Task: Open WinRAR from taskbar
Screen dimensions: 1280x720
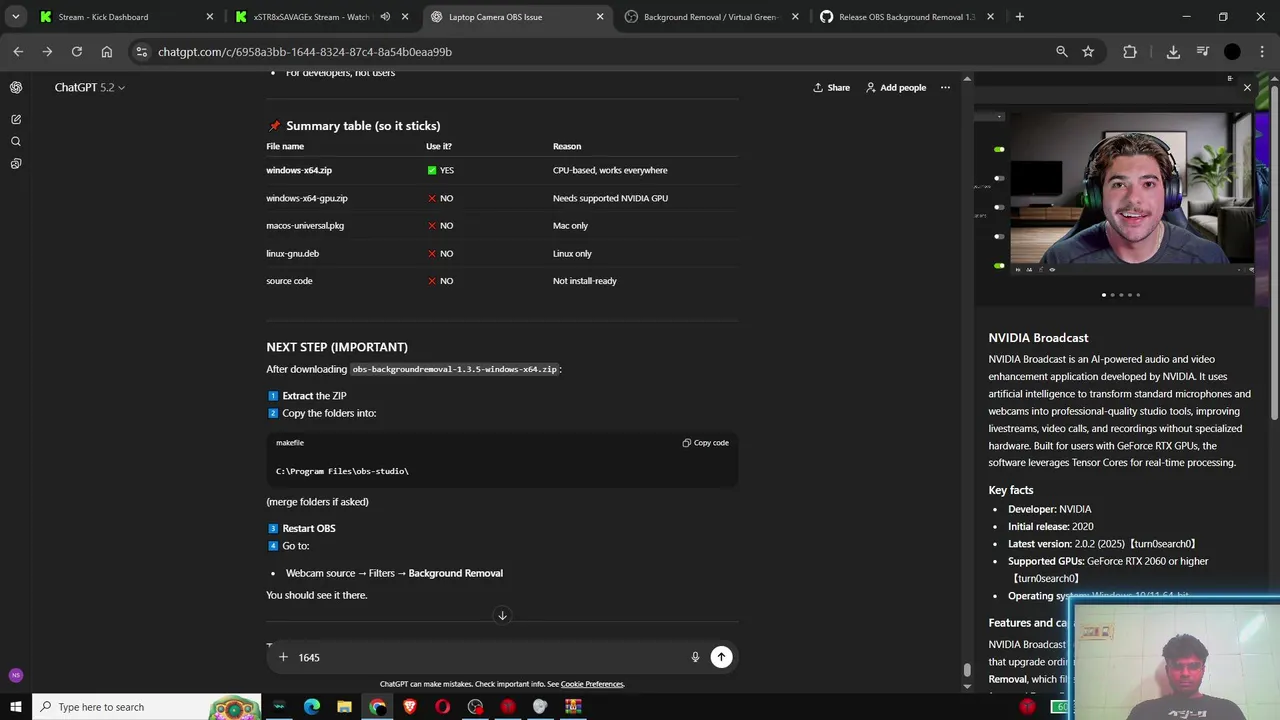Action: tap(573, 707)
